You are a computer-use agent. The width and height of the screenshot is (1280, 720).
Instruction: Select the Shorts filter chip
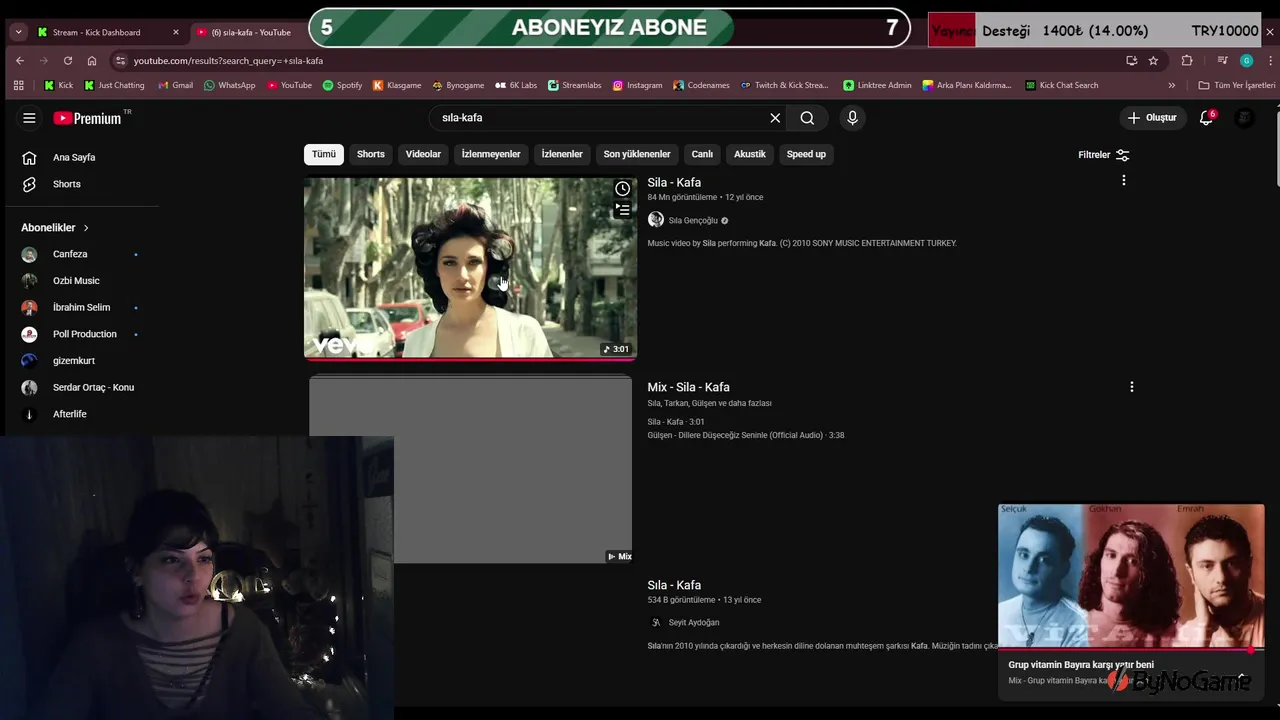371,154
